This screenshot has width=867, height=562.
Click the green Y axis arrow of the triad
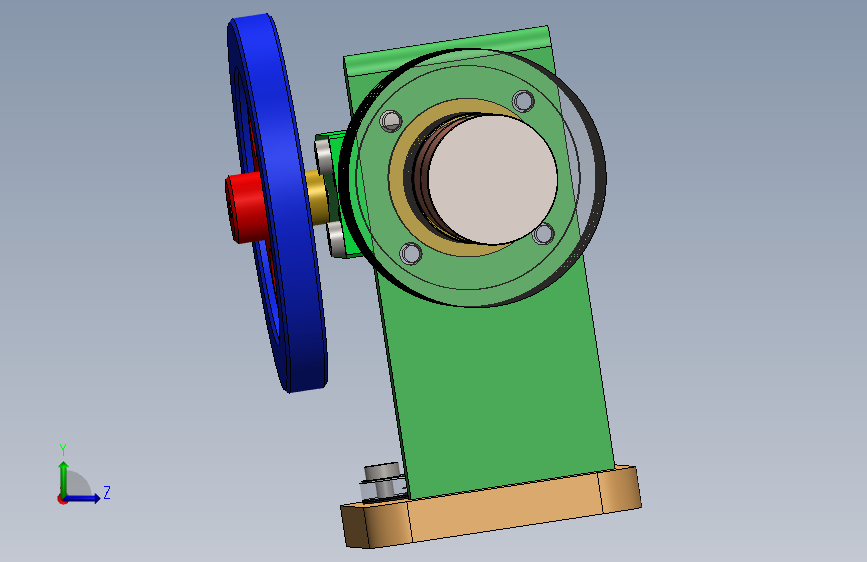64,477
